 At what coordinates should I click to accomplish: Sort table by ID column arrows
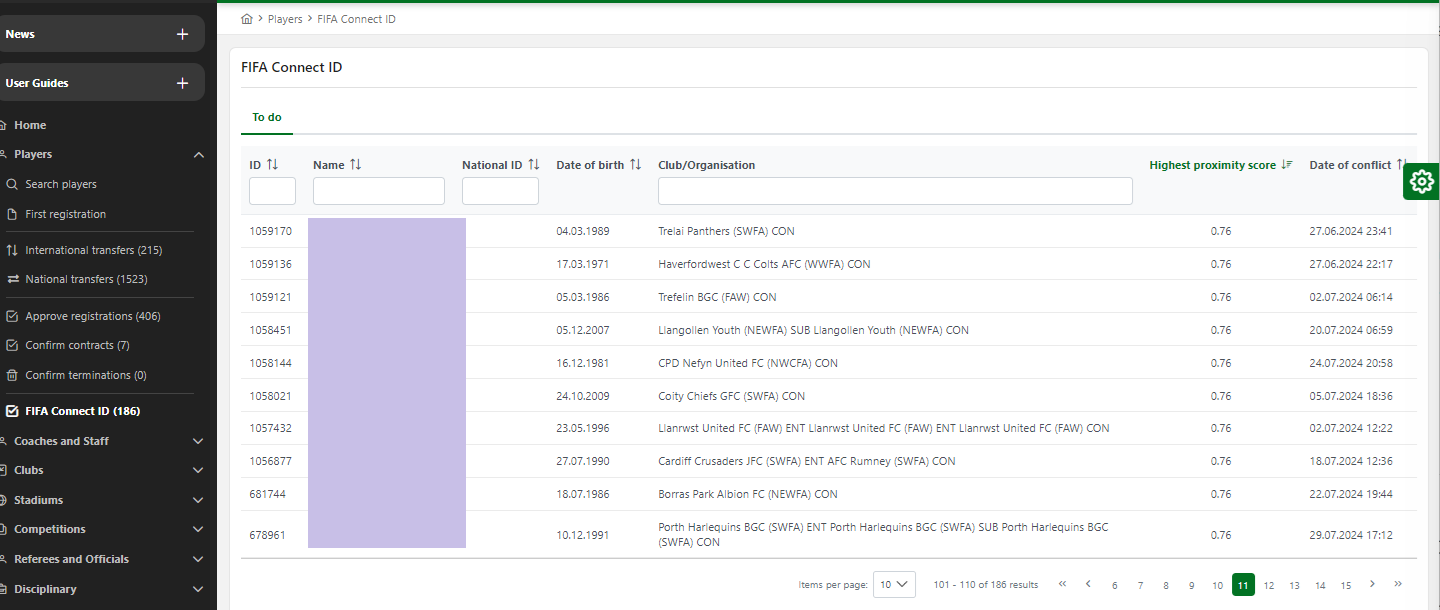272,165
